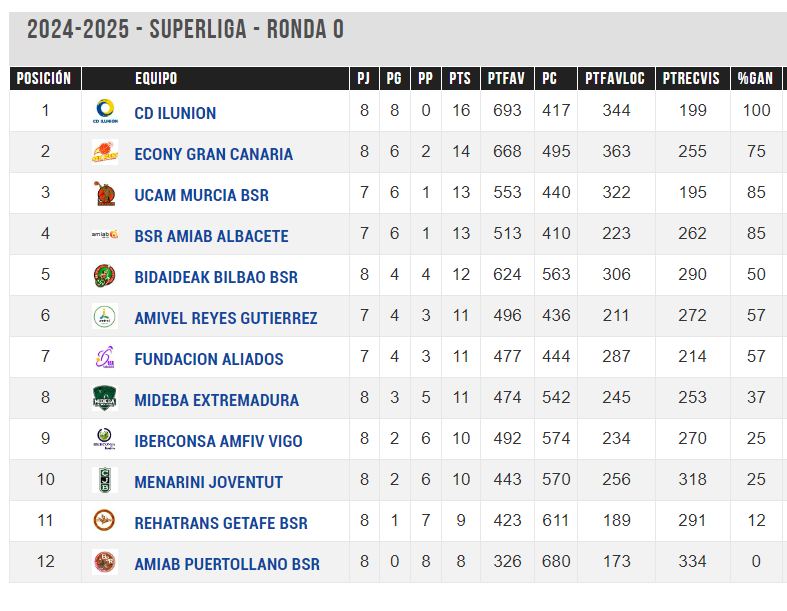Click the Iberconsa Amfiv Vigo logo
787x611 pixels.
coord(105,439)
